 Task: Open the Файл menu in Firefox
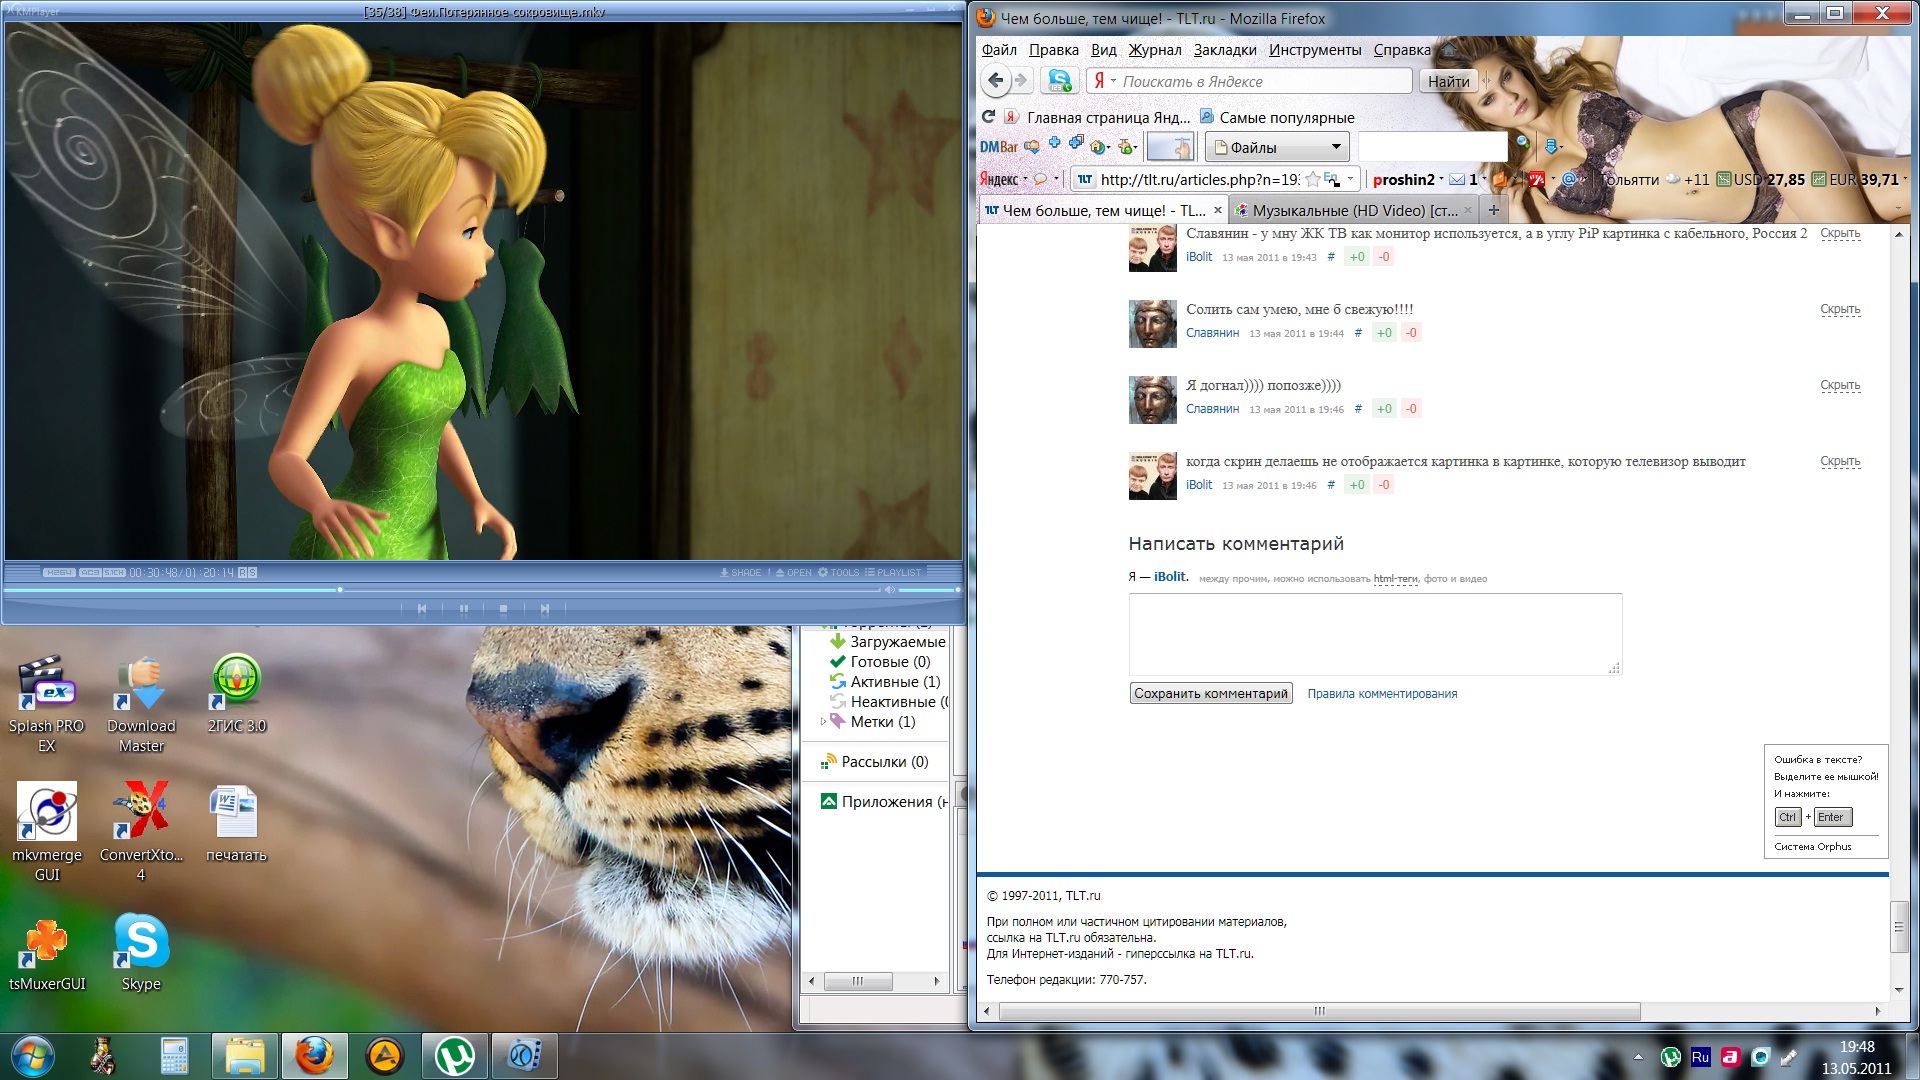pos(999,50)
